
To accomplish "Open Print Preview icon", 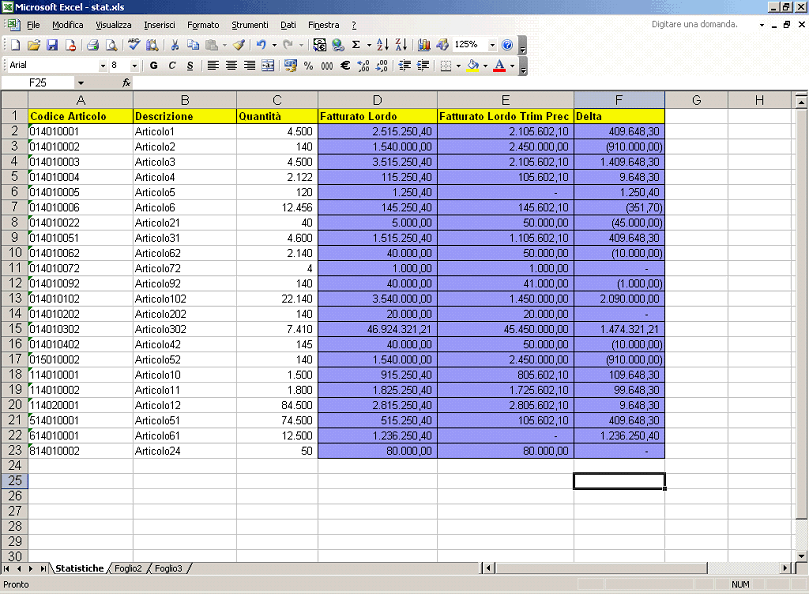I will pos(111,45).
